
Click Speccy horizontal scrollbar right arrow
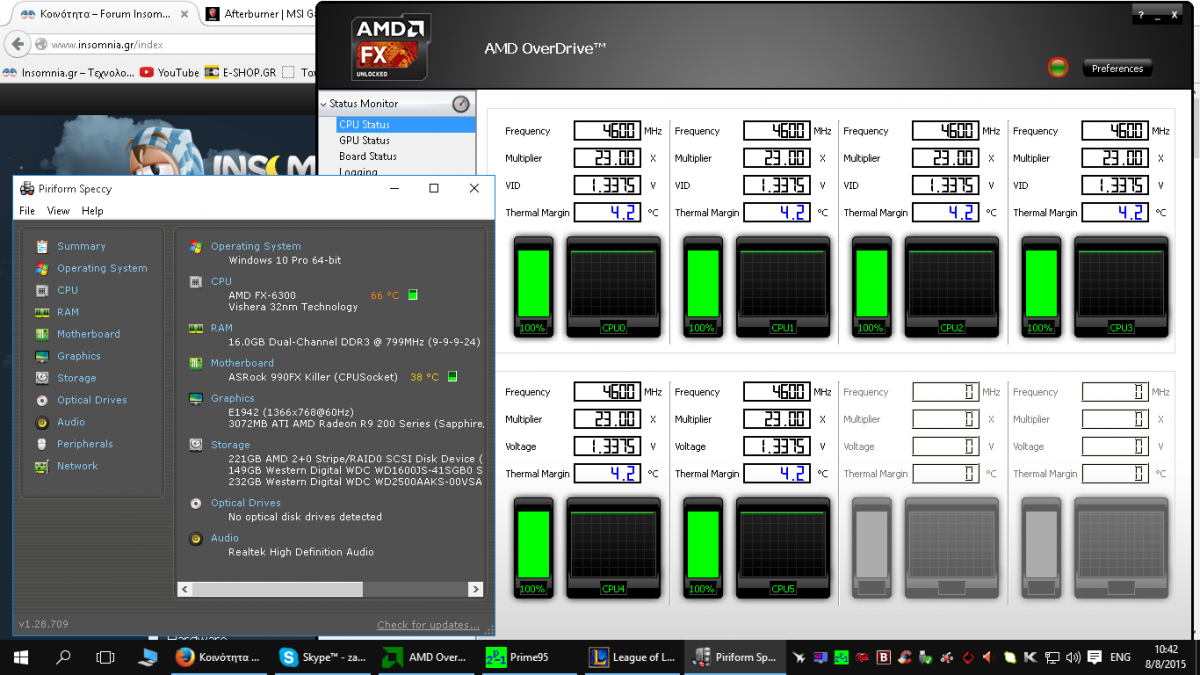point(475,590)
